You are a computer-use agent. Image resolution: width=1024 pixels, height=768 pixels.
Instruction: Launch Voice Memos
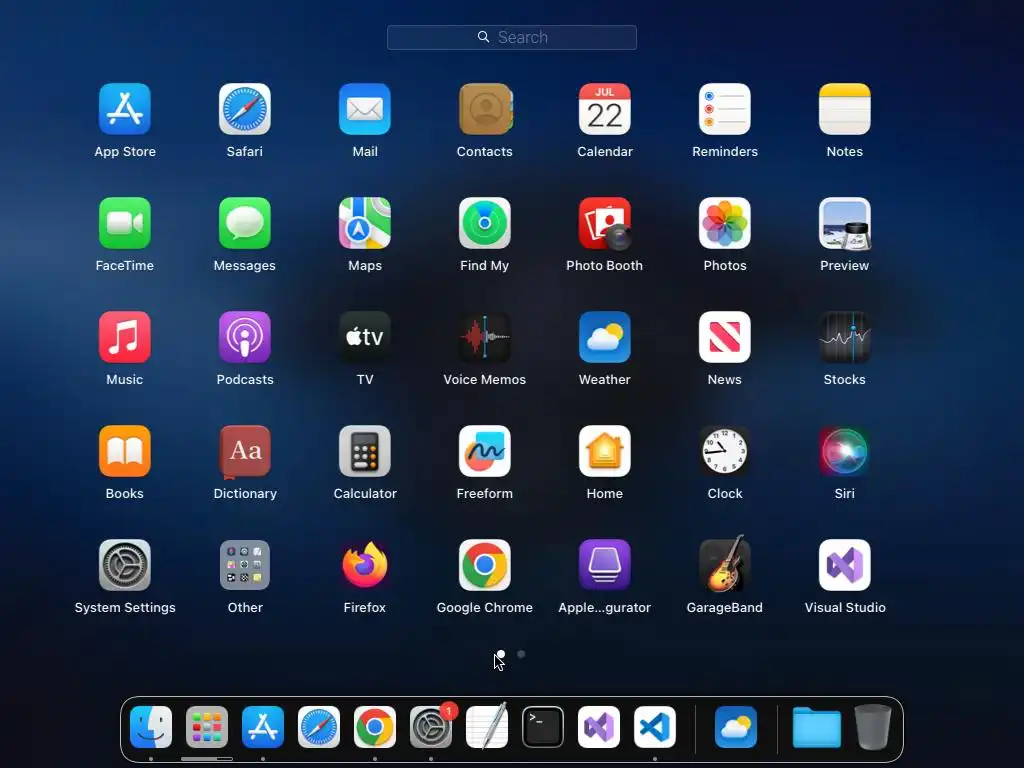(485, 337)
